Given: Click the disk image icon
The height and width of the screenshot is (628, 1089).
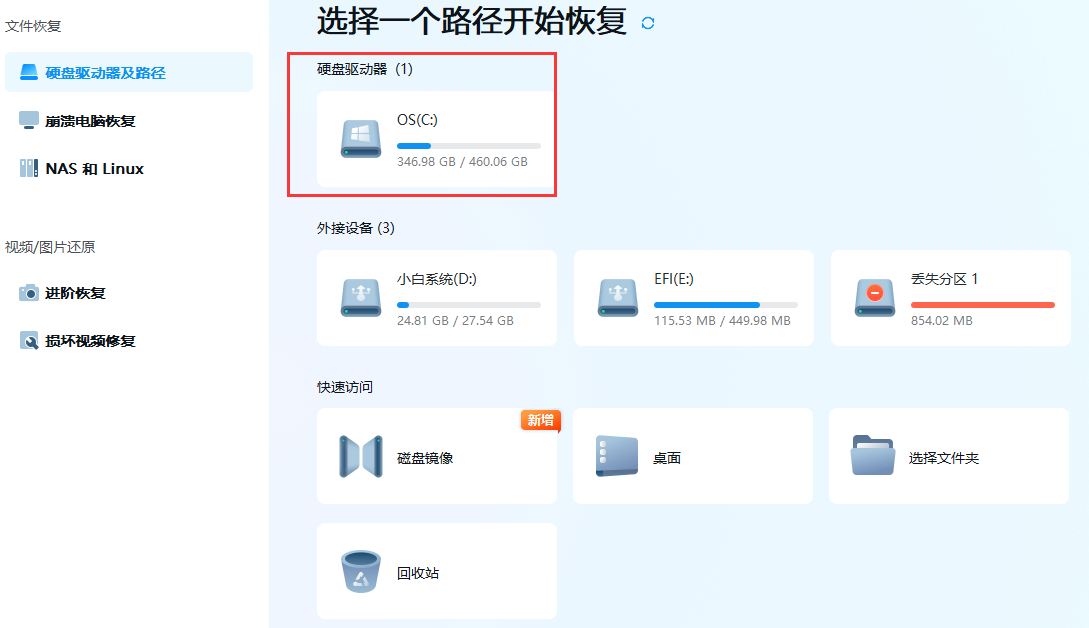Looking at the screenshot, I should tap(360, 456).
